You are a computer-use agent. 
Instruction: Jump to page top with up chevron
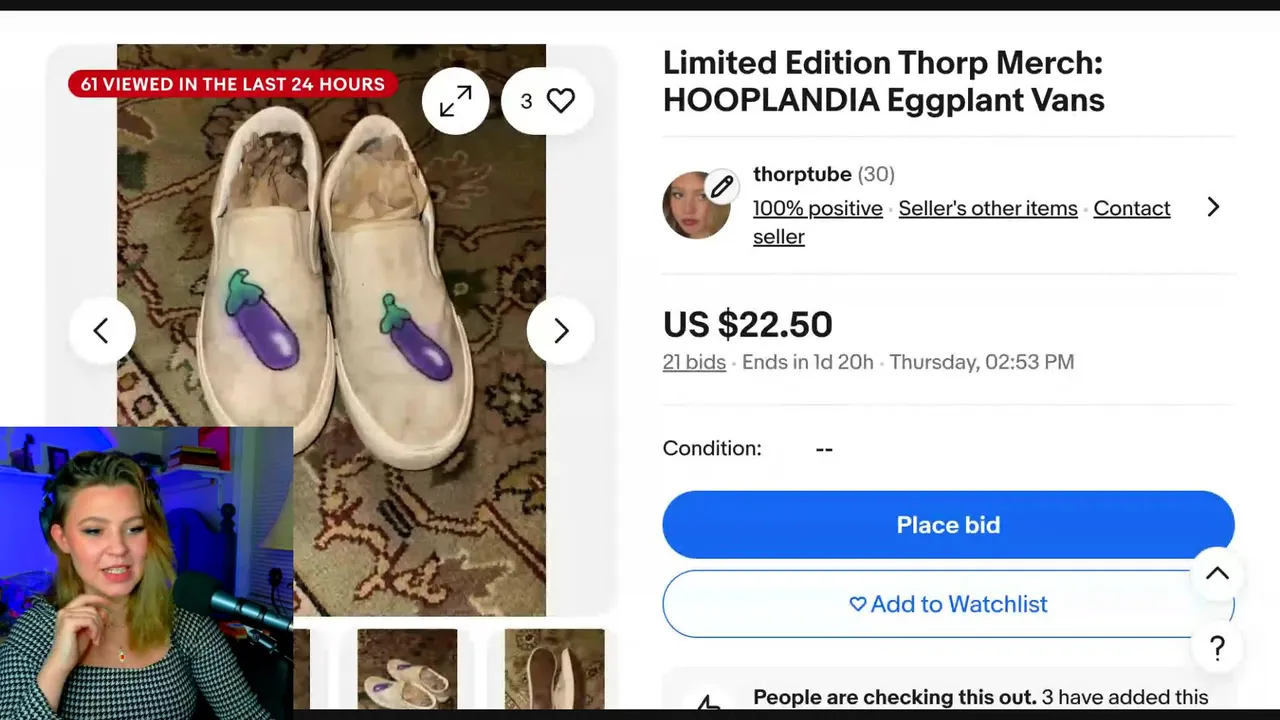pos(1217,574)
